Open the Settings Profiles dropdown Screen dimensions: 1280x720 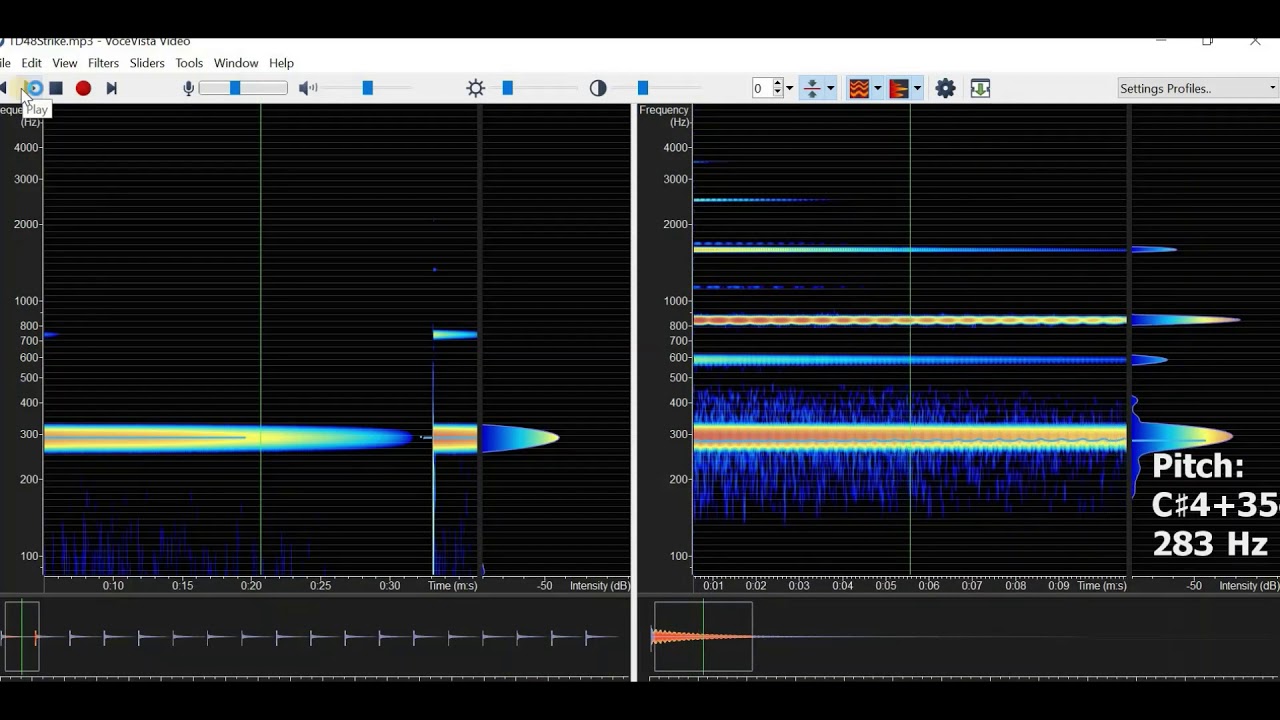click(1198, 88)
